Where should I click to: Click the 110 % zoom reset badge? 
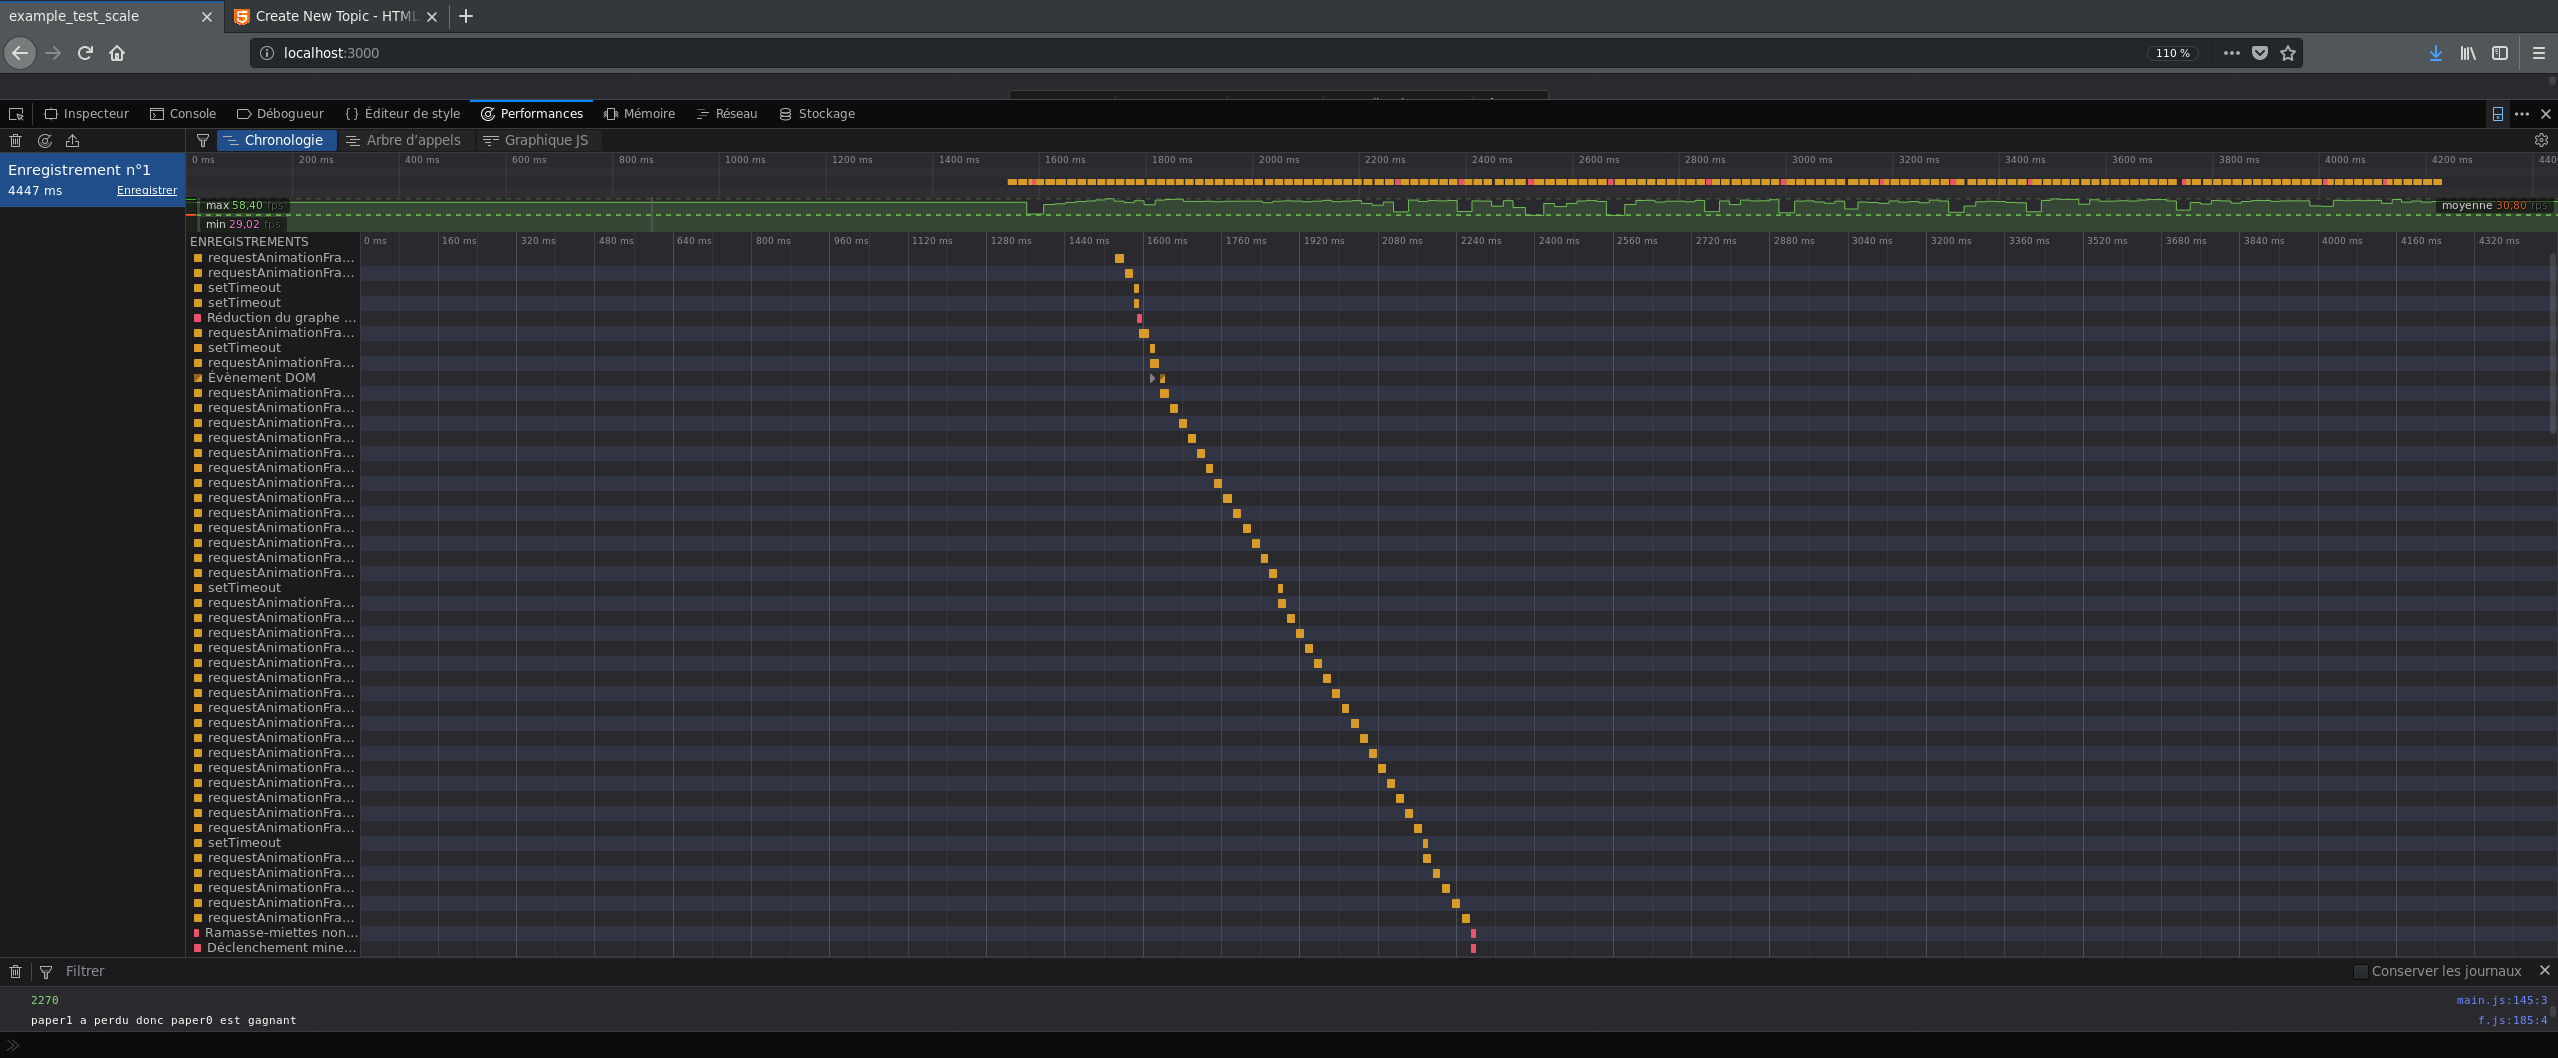pos(2172,53)
